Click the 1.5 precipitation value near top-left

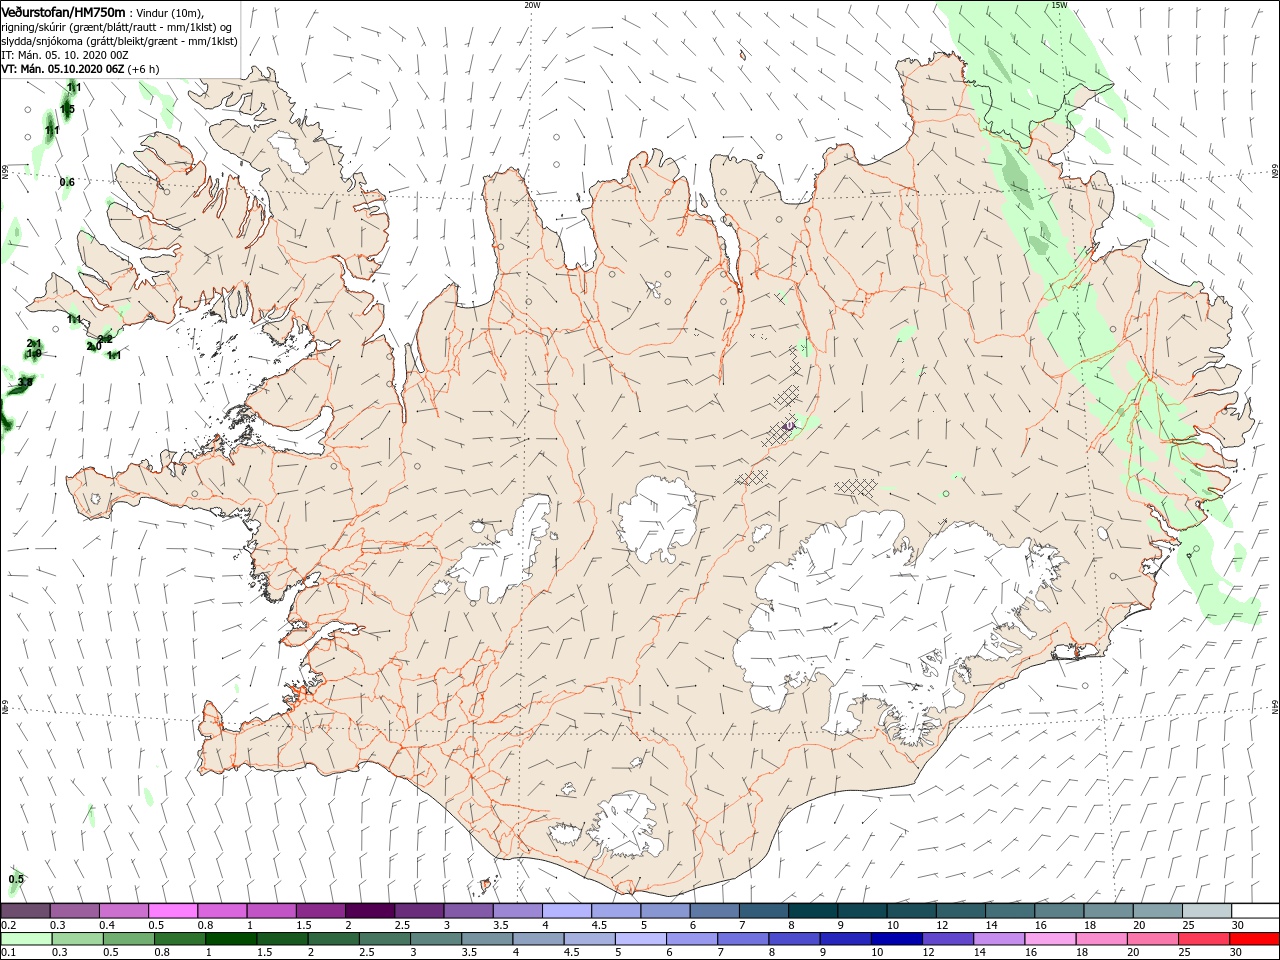[67, 109]
